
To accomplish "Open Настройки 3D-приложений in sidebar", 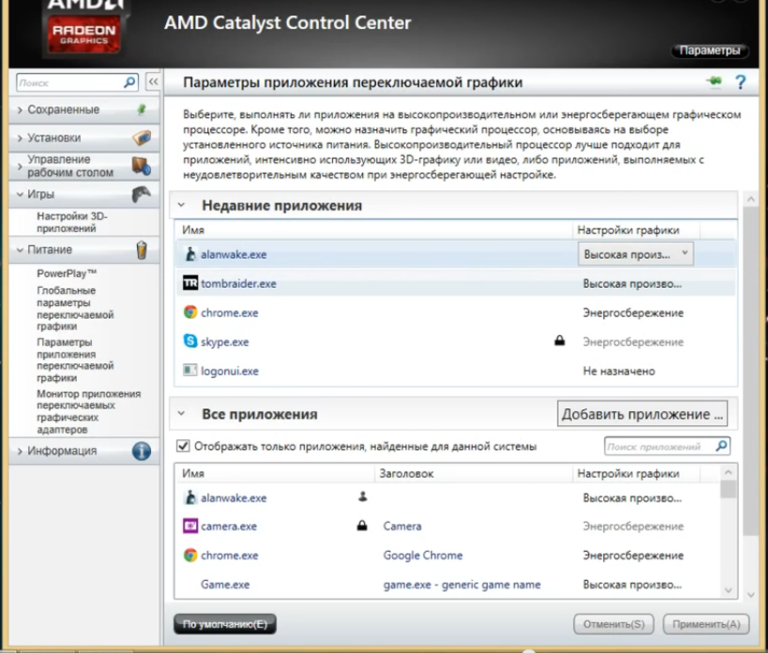I will (x=71, y=222).
